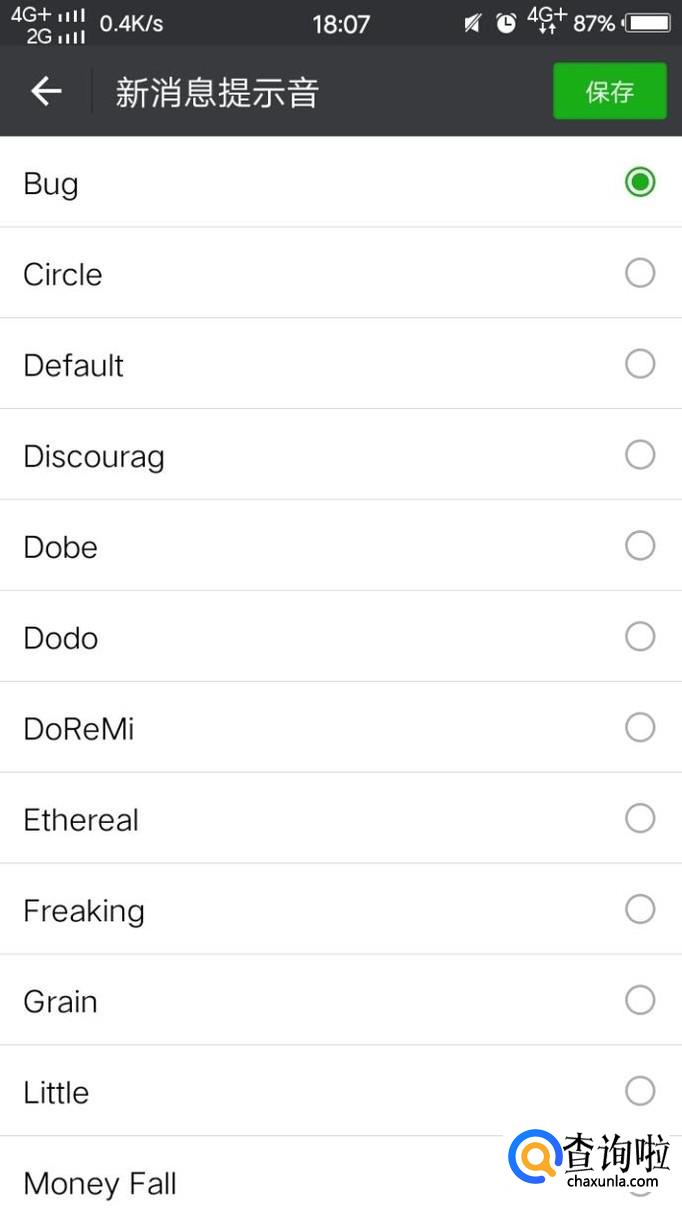The width and height of the screenshot is (682, 1212).
Task: Tap the alarm clock status icon
Action: click(507, 23)
